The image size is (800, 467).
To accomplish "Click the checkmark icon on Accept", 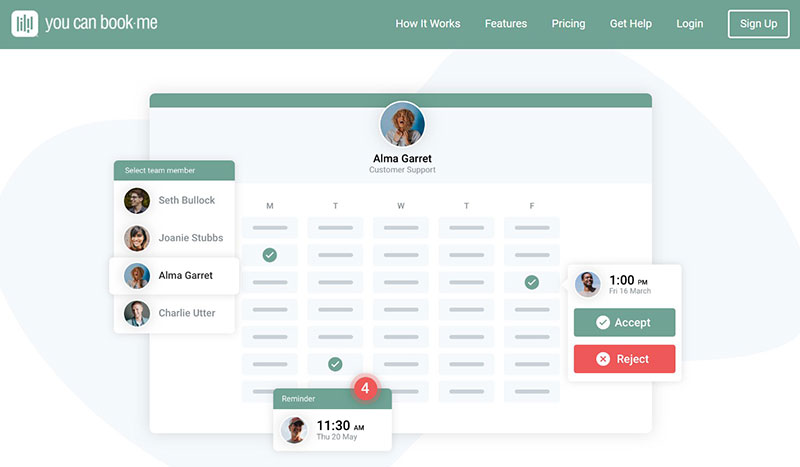I will click(x=603, y=322).
